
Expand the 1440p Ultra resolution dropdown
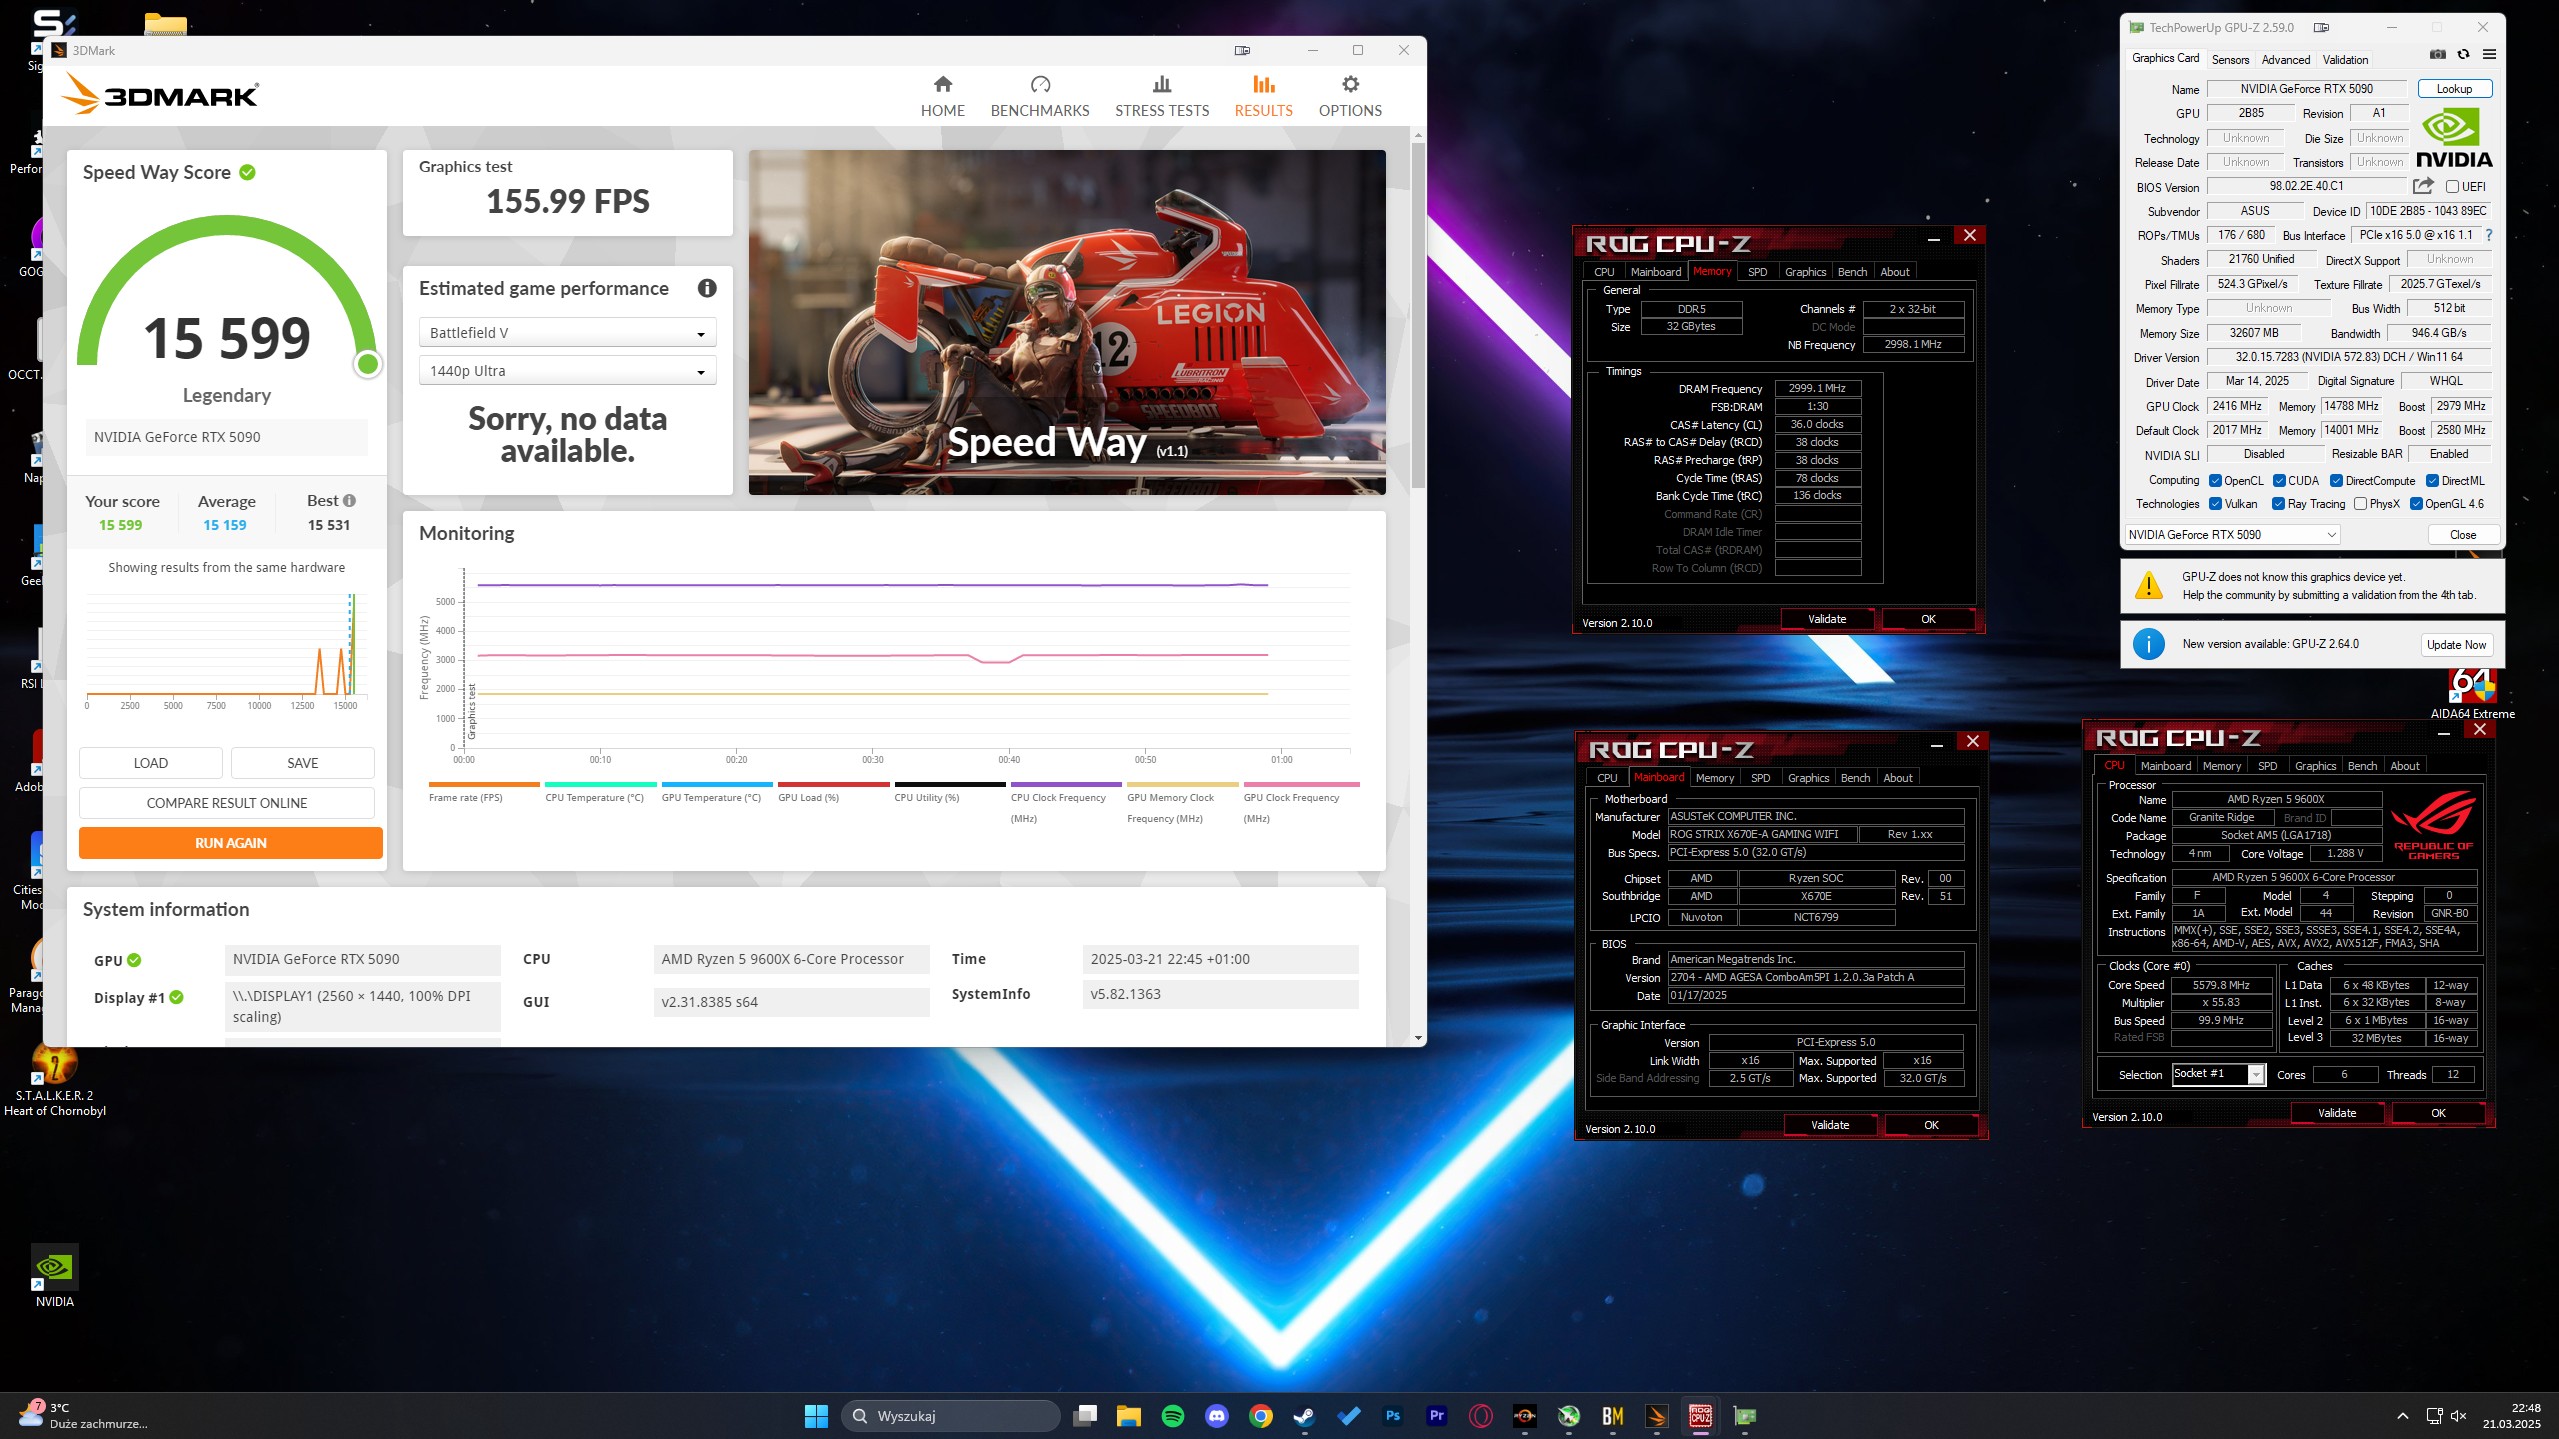pyautogui.click(x=567, y=371)
